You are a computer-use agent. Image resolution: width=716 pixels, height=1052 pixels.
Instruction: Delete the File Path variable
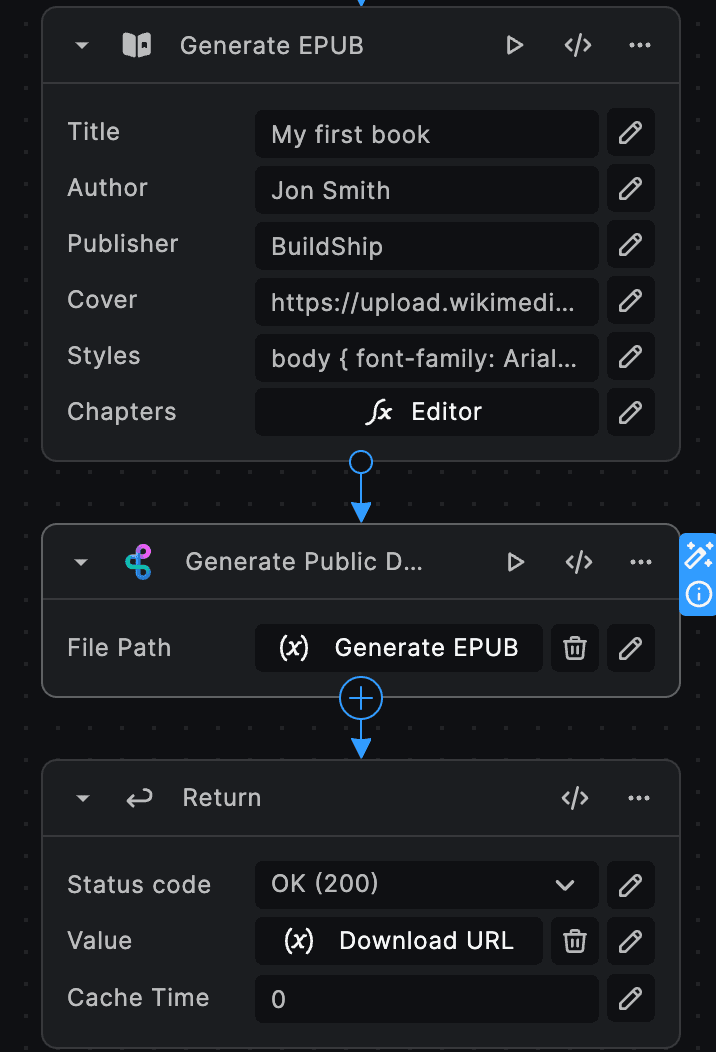(575, 648)
